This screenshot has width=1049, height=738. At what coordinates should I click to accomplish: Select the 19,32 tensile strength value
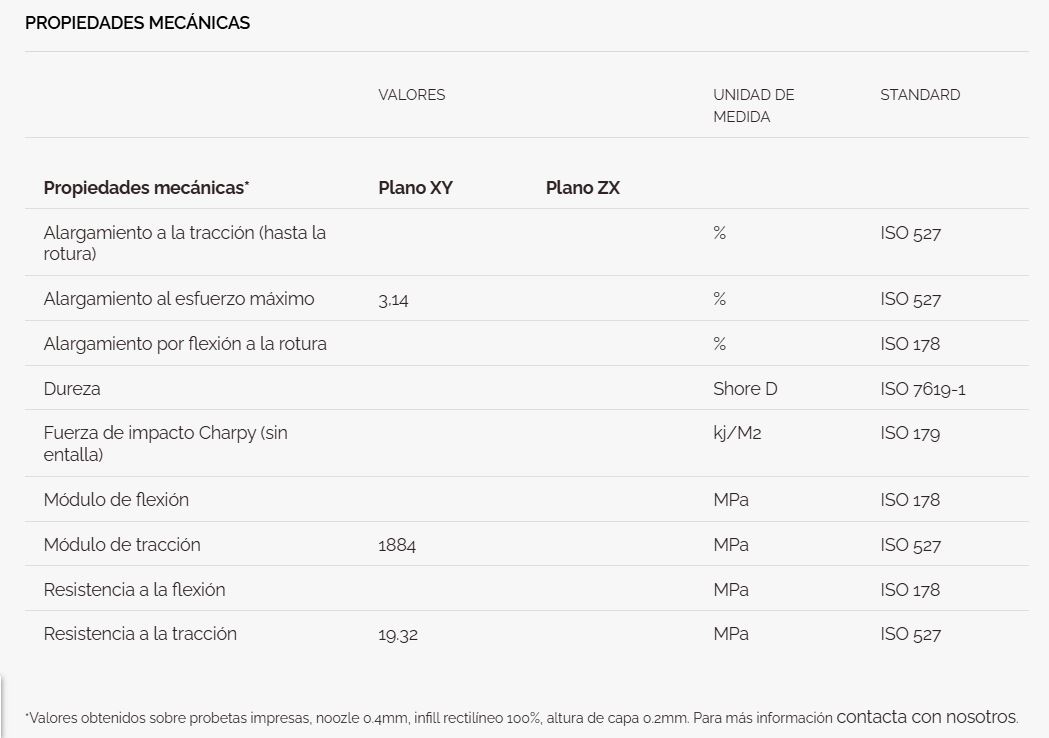click(398, 635)
